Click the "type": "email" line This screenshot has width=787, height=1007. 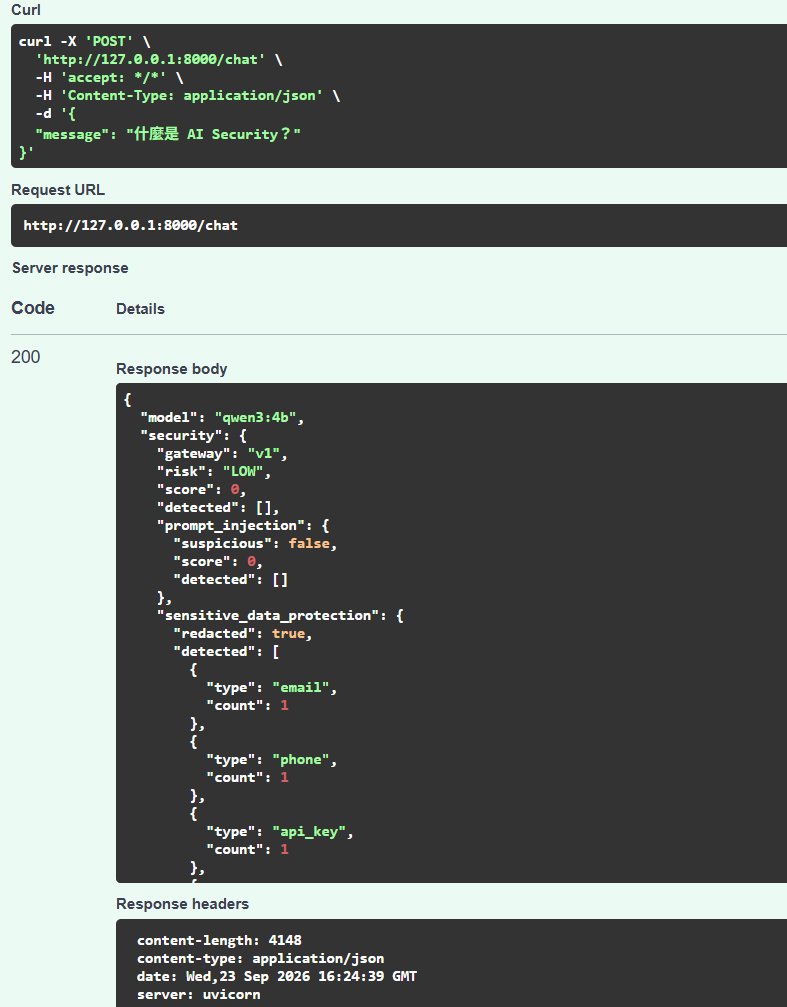pyautogui.click(x=272, y=687)
